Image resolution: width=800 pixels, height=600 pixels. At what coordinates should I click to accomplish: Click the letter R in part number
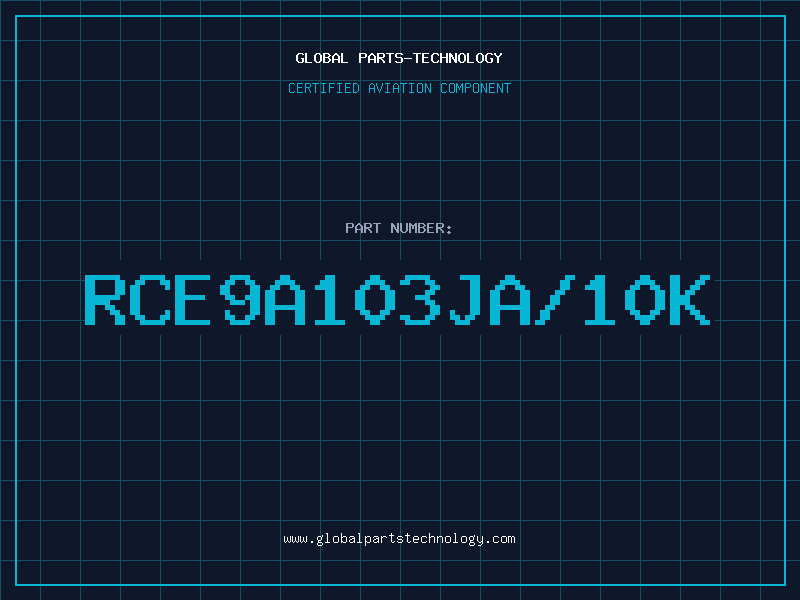[x=105, y=299]
